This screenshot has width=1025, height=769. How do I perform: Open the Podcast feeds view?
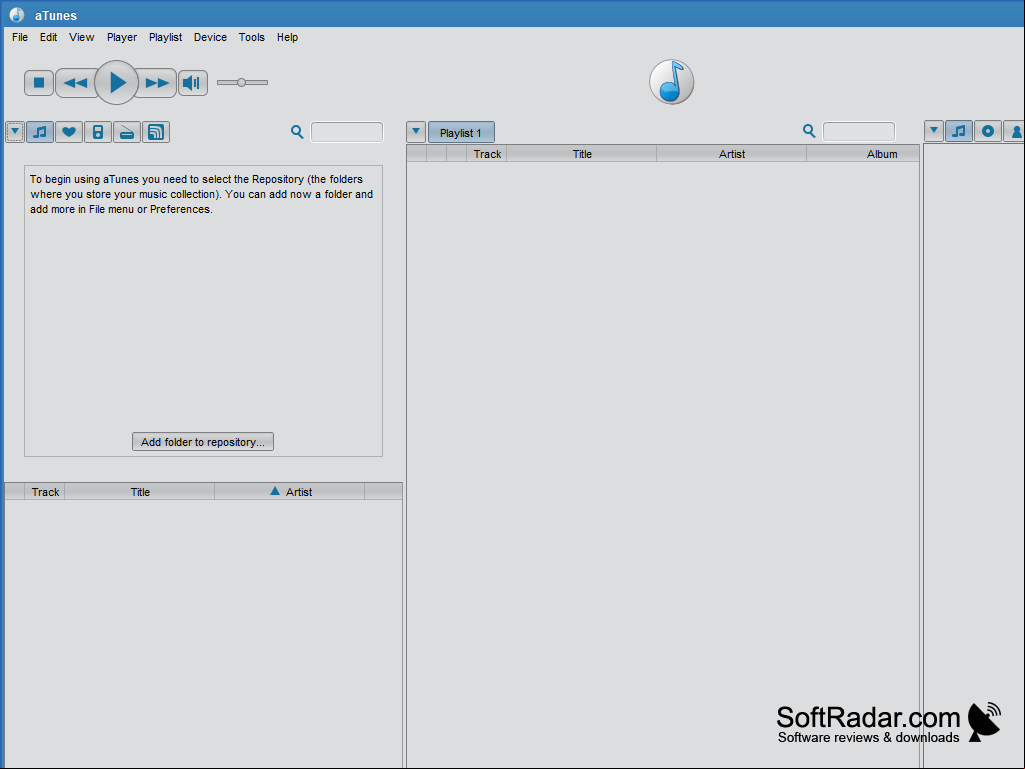(x=156, y=132)
